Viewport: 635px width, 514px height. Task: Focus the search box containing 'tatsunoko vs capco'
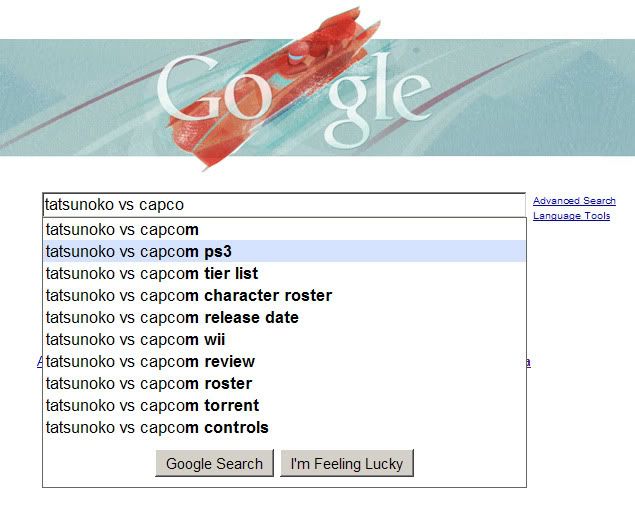283,205
